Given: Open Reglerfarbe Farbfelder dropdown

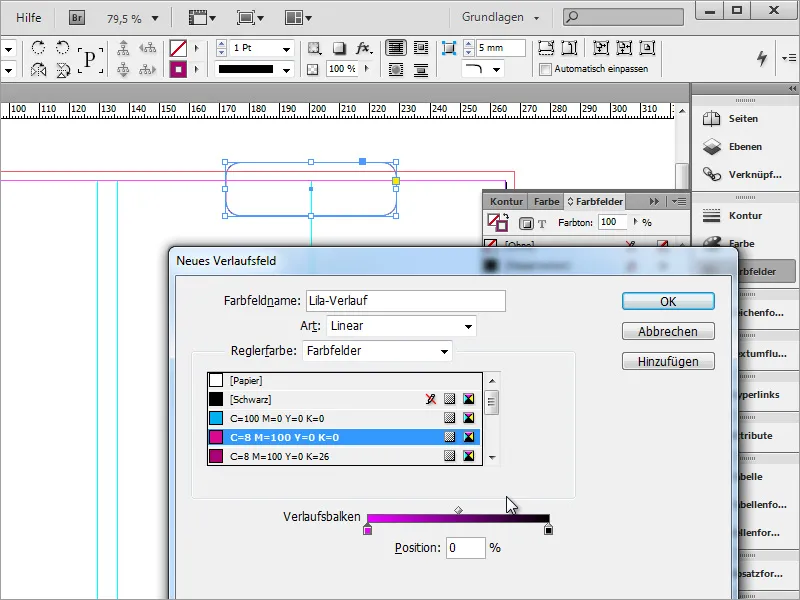Looking at the screenshot, I should click(x=377, y=351).
